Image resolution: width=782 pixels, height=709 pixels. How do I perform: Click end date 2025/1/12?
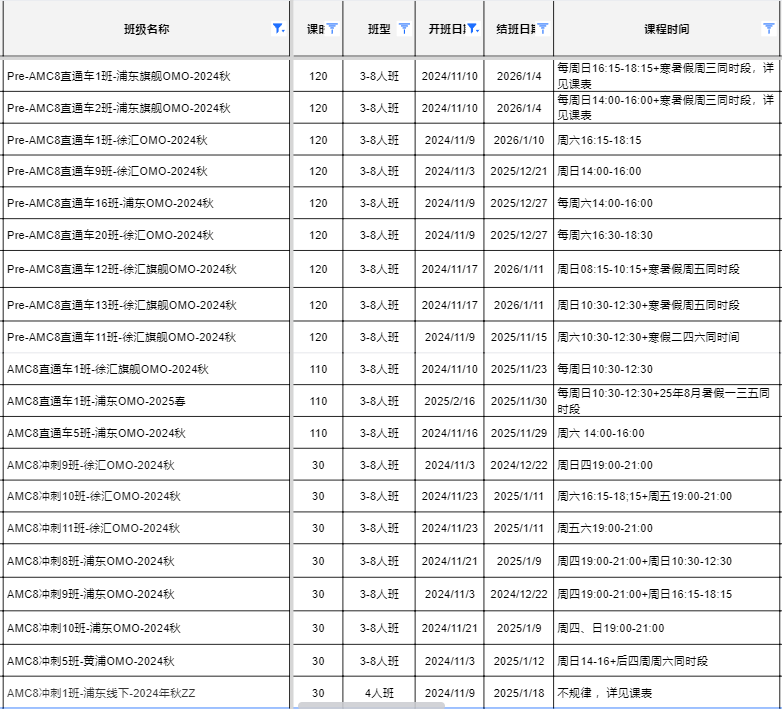[519, 661]
